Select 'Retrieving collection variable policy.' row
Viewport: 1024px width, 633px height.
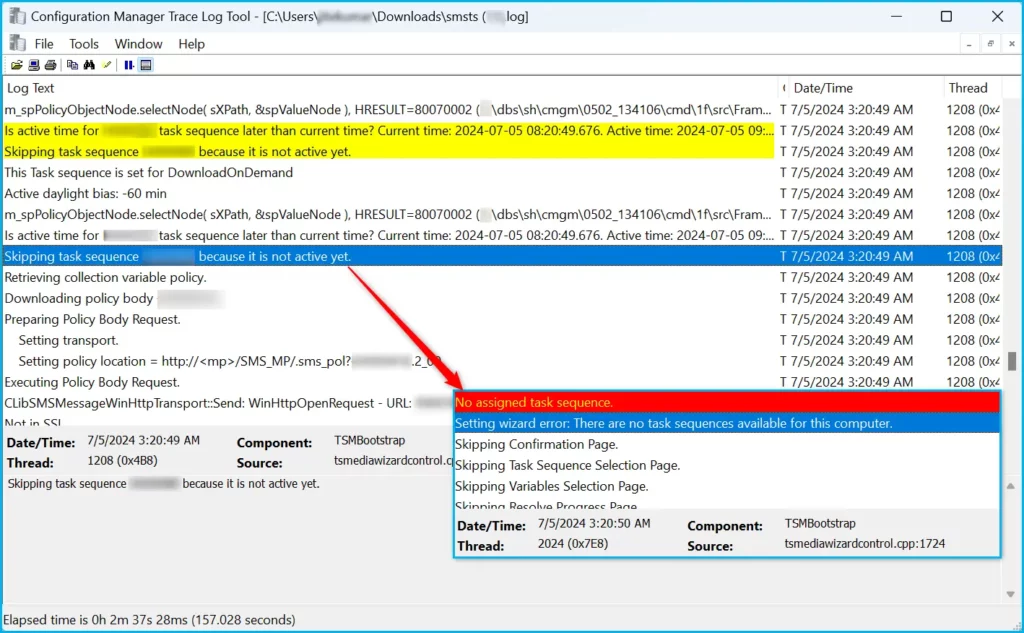[x=502, y=277]
